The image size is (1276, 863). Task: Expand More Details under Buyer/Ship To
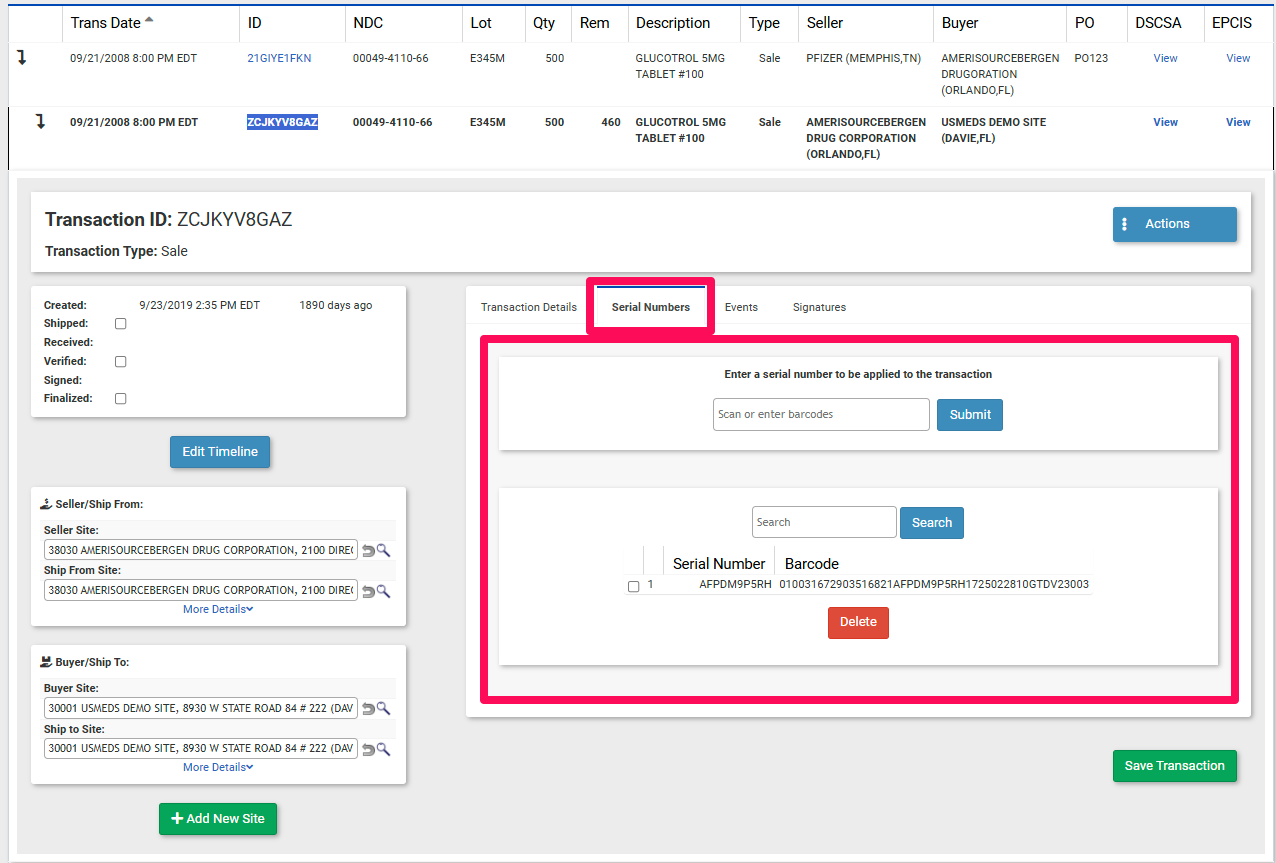click(x=218, y=767)
